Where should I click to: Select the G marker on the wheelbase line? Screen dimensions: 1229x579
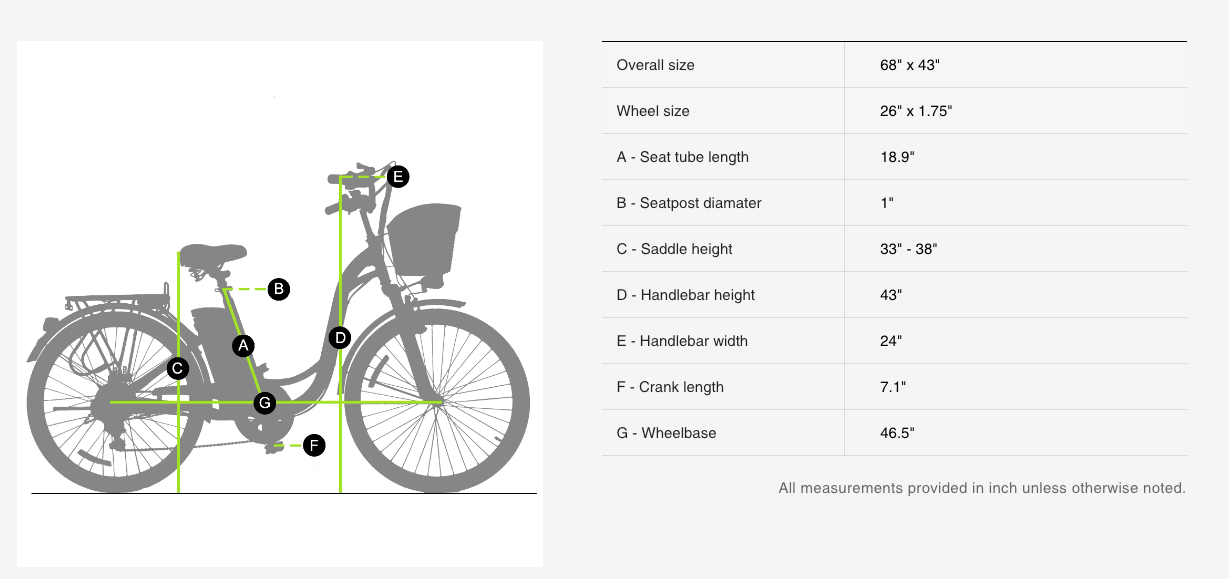pos(264,403)
